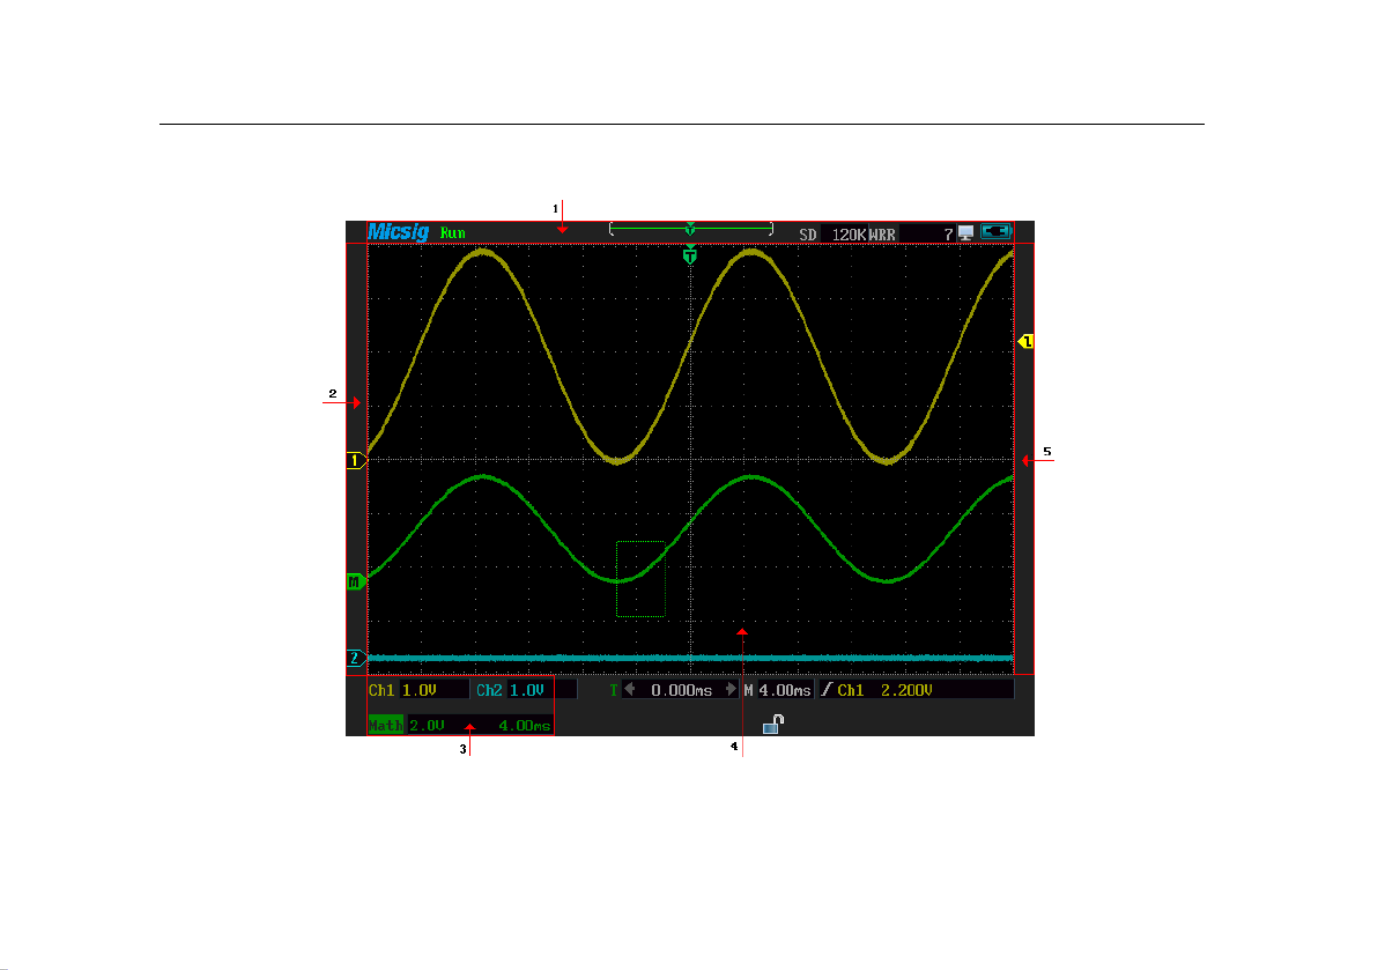Click the memory position bar at top

point(691,229)
